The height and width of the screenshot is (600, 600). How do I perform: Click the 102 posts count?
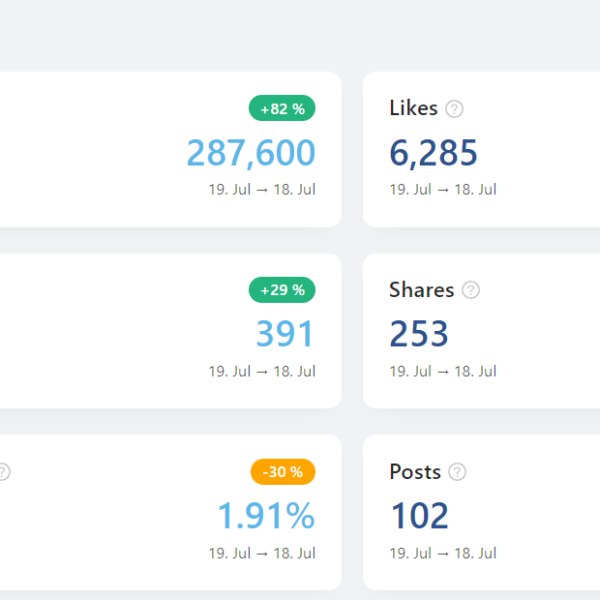pyautogui.click(x=418, y=516)
